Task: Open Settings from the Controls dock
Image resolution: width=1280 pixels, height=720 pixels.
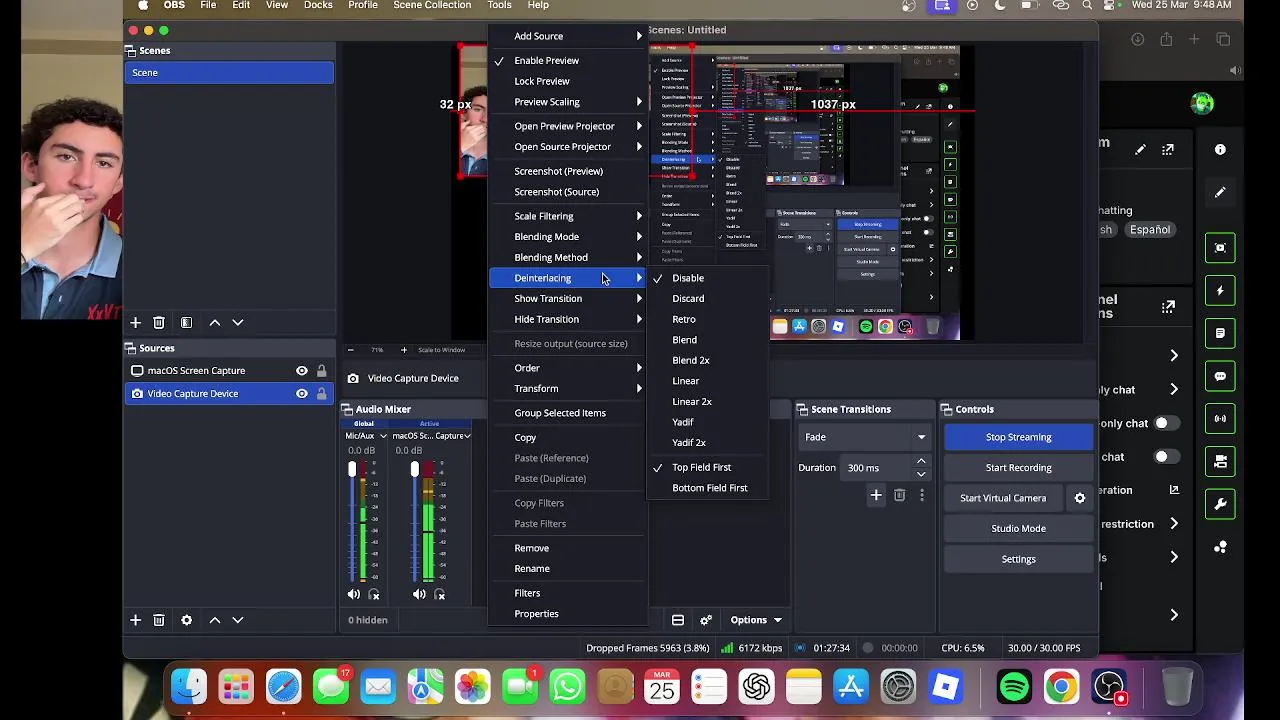Action: [x=1018, y=559]
